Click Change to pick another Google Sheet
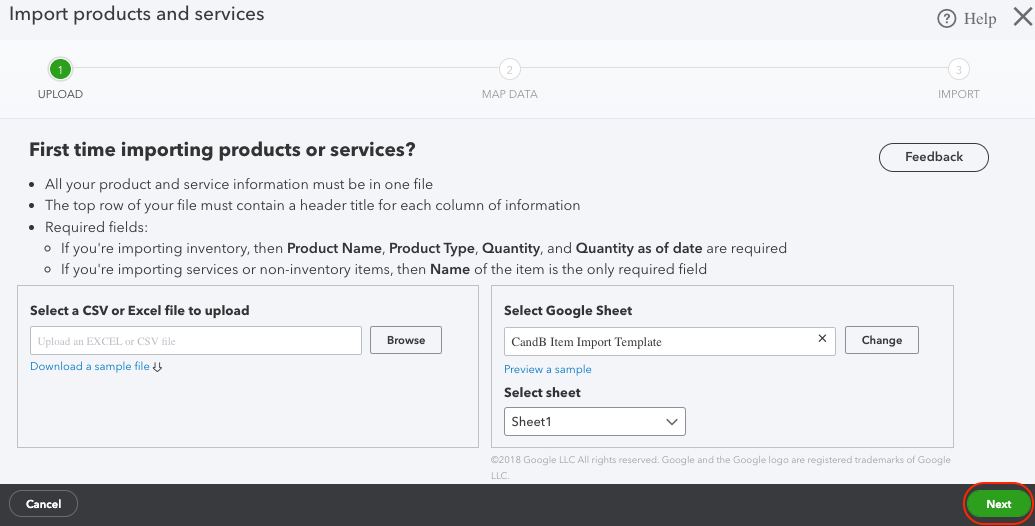 tap(882, 340)
